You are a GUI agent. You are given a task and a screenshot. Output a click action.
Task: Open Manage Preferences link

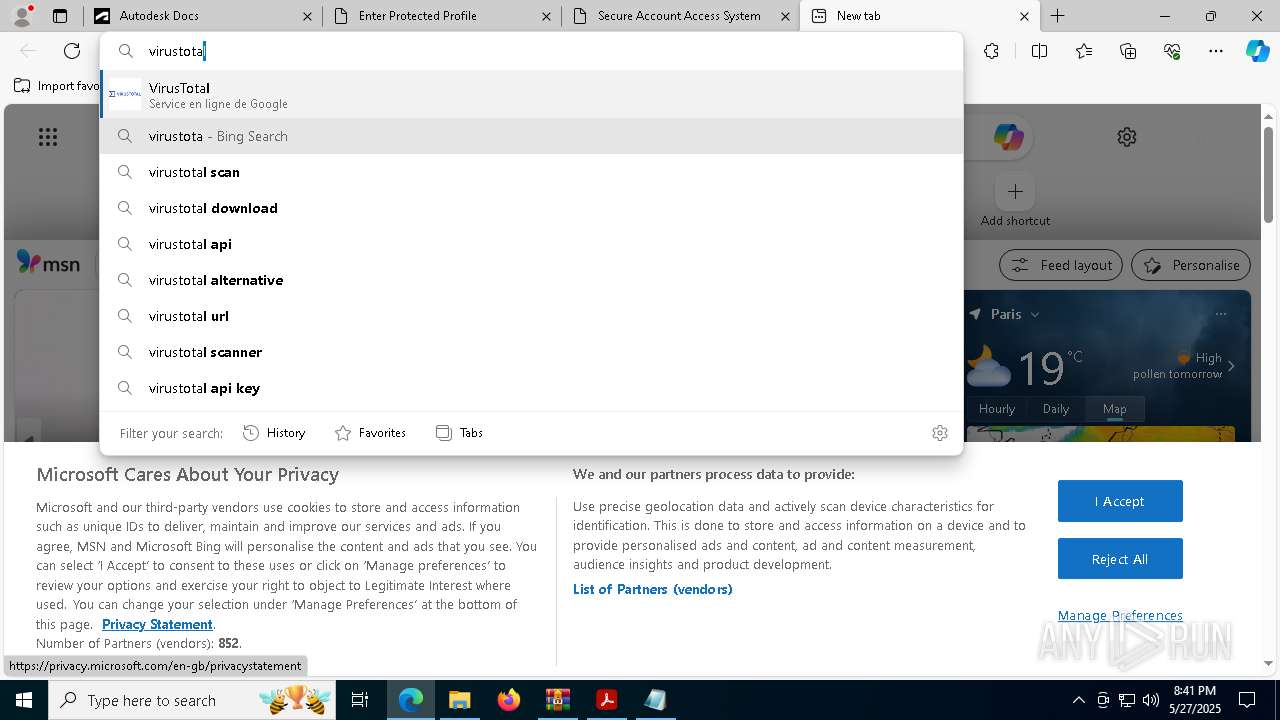pos(1120,615)
